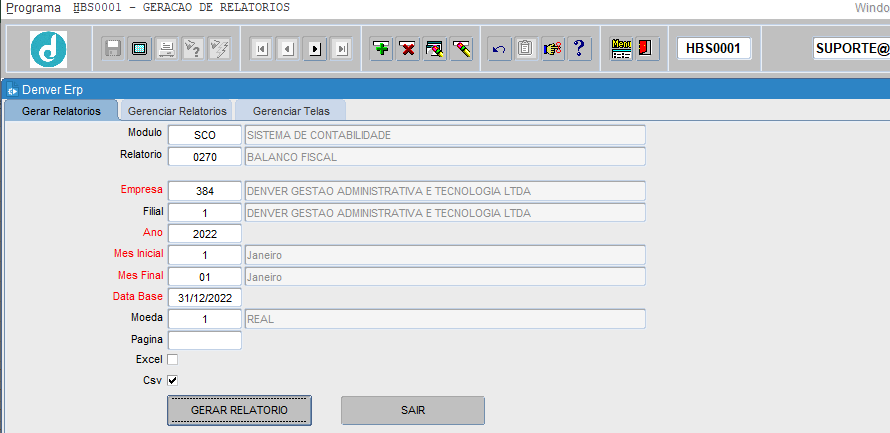This screenshot has width=890, height=433.
Task: Click the Mes Final Janeiro description
Action: tap(445, 277)
